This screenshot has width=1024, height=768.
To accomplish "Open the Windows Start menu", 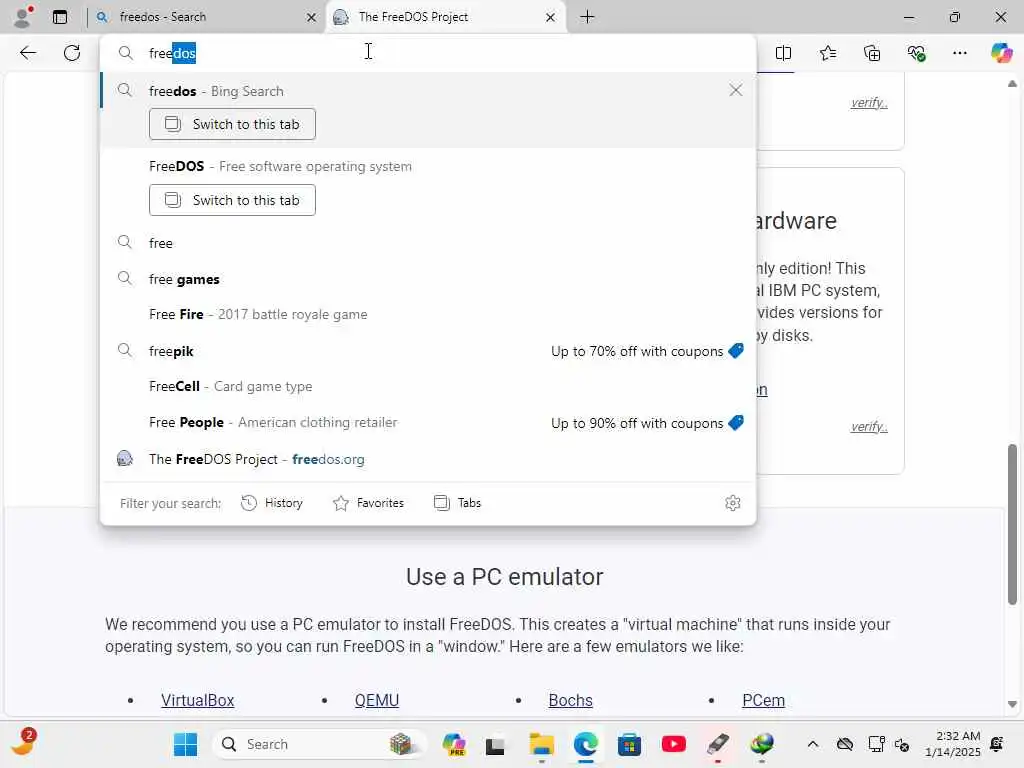I will point(185,744).
